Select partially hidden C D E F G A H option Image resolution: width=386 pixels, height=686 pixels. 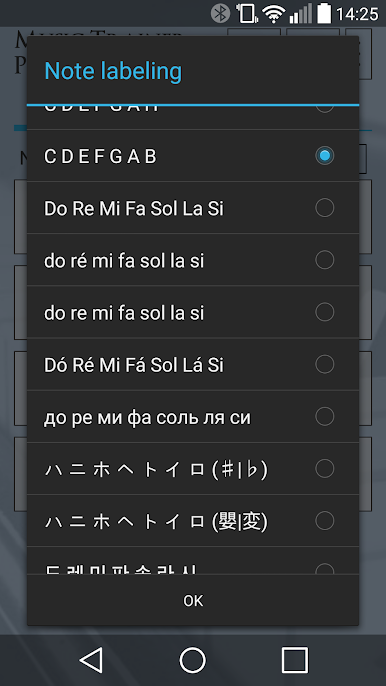193,117
